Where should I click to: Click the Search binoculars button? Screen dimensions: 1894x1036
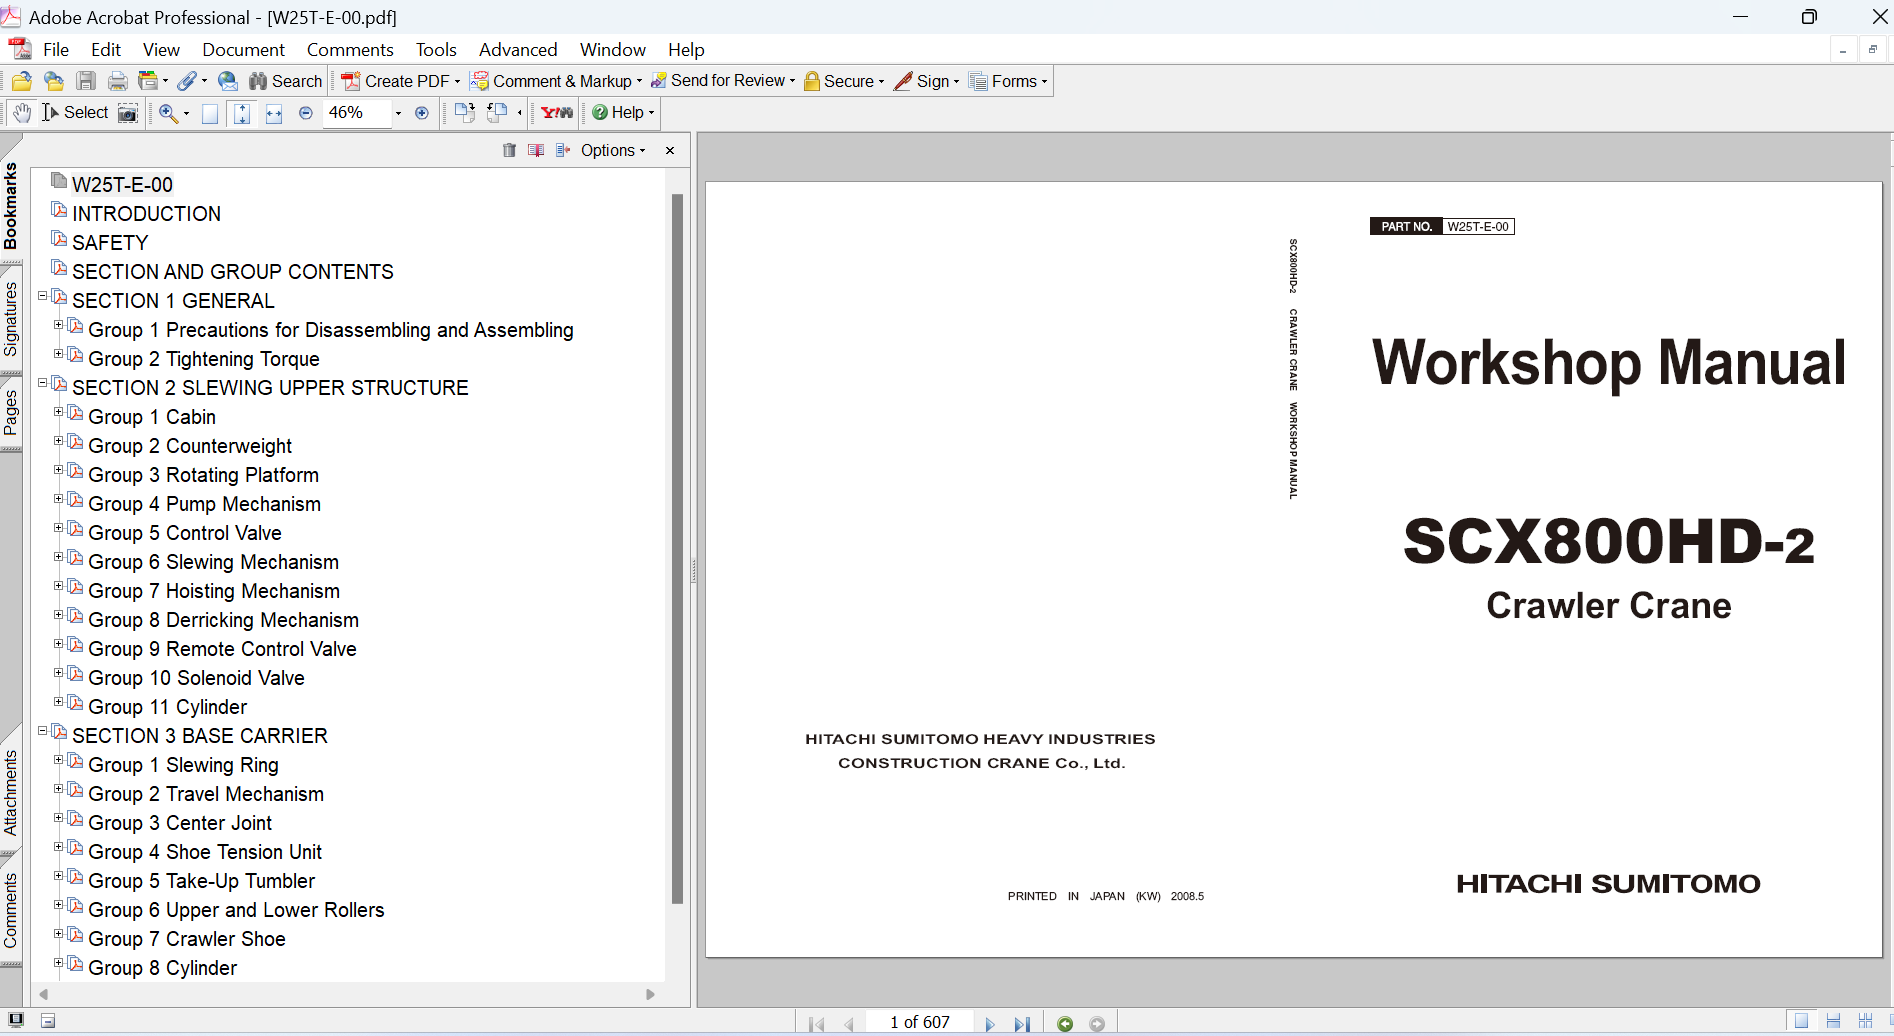(x=286, y=82)
